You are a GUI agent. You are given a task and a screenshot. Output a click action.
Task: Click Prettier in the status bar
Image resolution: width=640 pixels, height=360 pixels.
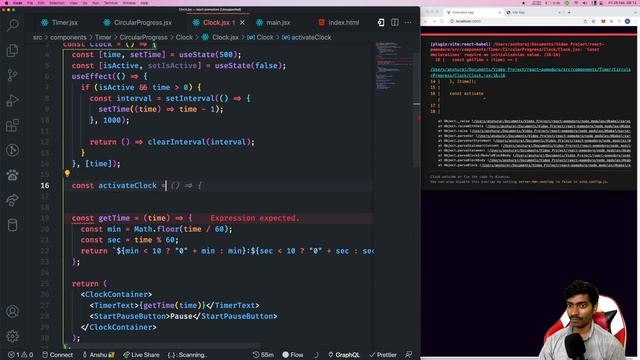tap(382, 355)
